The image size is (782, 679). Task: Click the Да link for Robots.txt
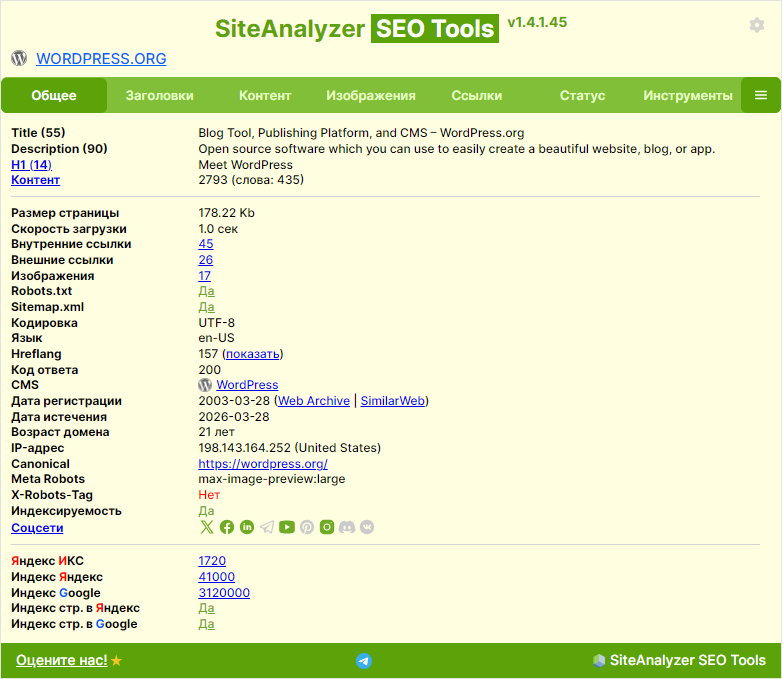point(206,291)
